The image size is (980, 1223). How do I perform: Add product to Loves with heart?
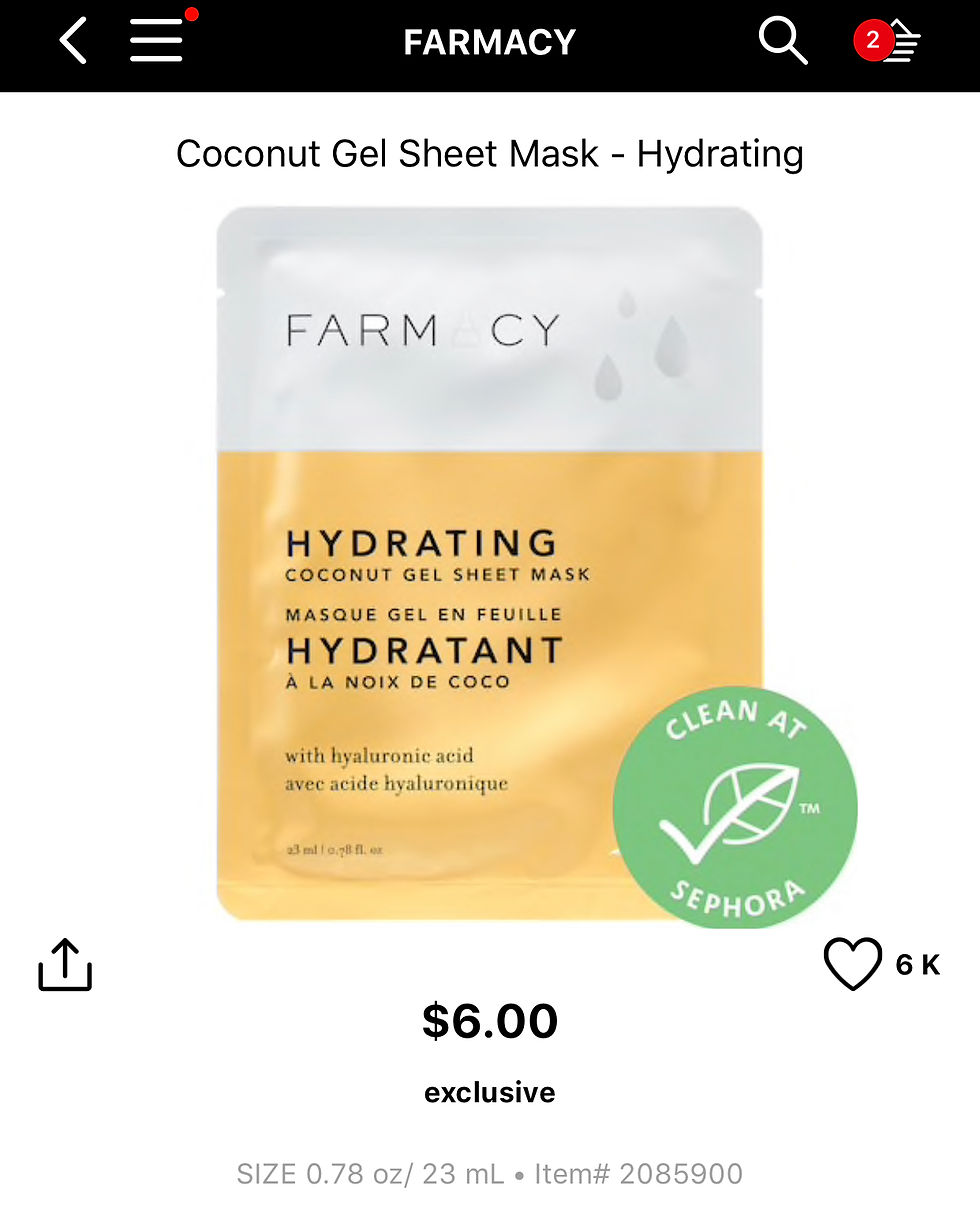(x=852, y=964)
